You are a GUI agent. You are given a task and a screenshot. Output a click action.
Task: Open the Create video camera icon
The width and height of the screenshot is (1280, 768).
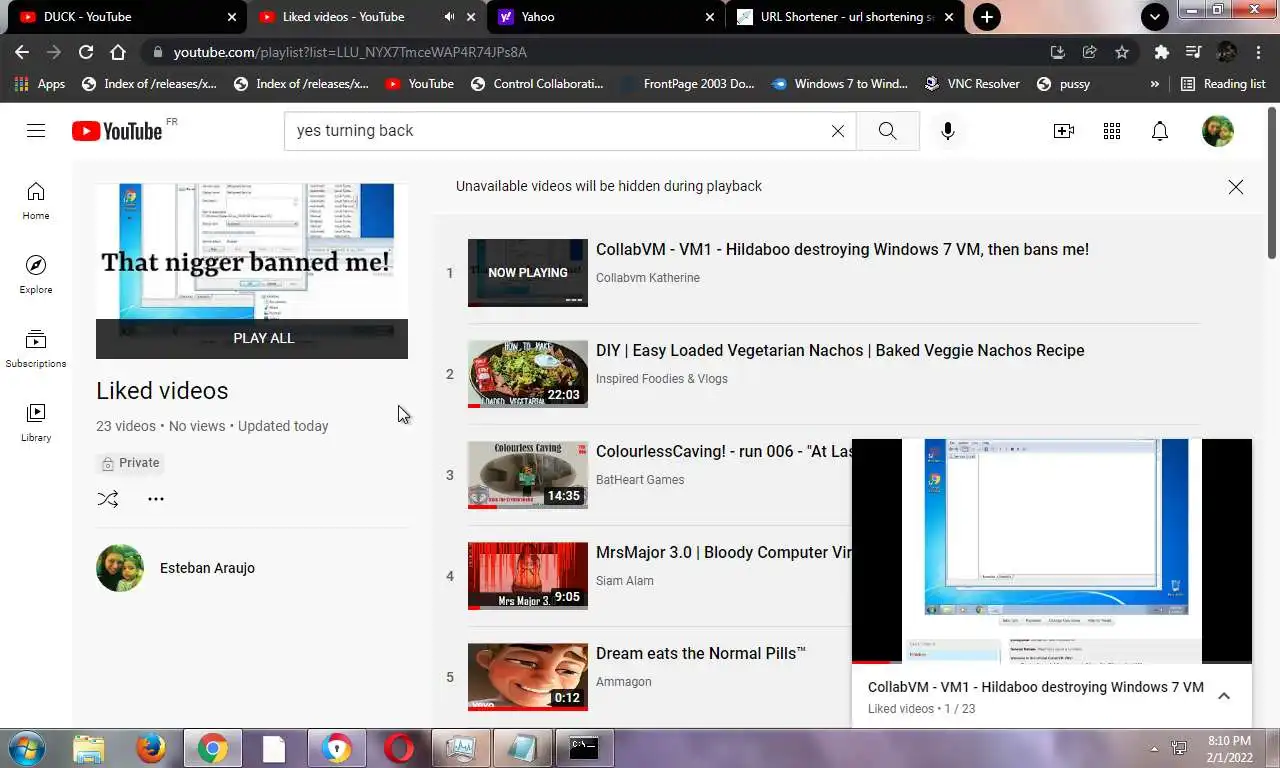1064,131
